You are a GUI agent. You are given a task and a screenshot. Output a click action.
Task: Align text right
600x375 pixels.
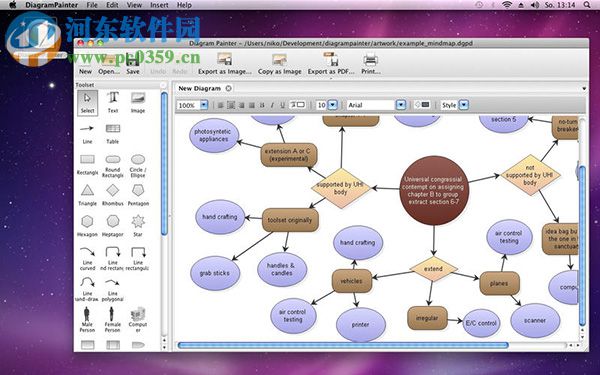pos(241,105)
